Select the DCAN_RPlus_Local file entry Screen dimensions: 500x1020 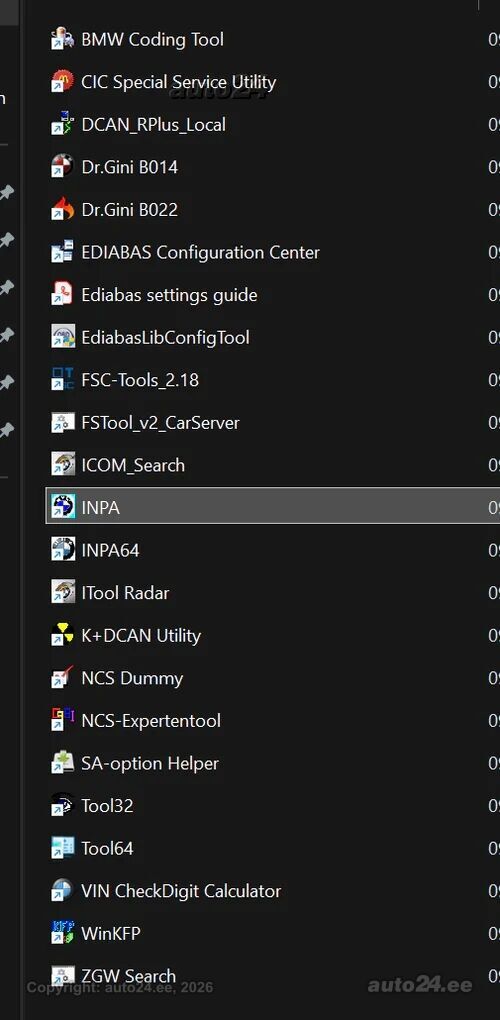pos(273,125)
